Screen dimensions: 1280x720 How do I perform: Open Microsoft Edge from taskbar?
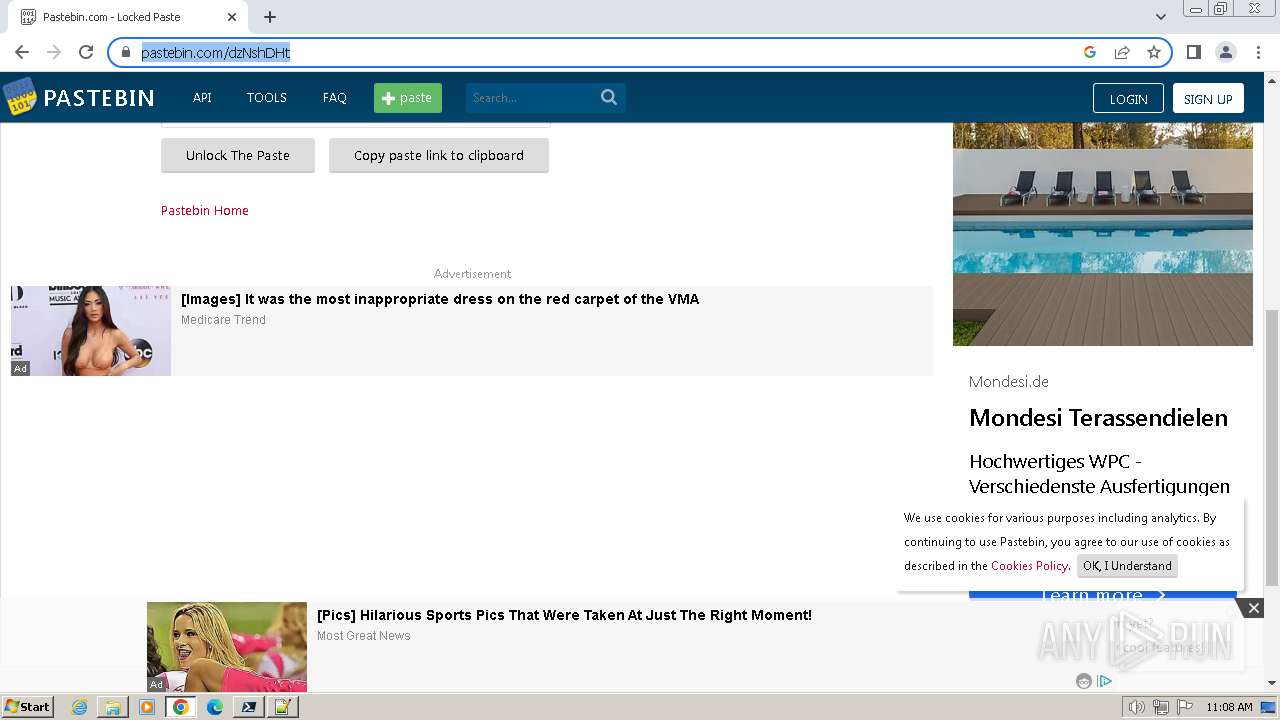coord(215,707)
